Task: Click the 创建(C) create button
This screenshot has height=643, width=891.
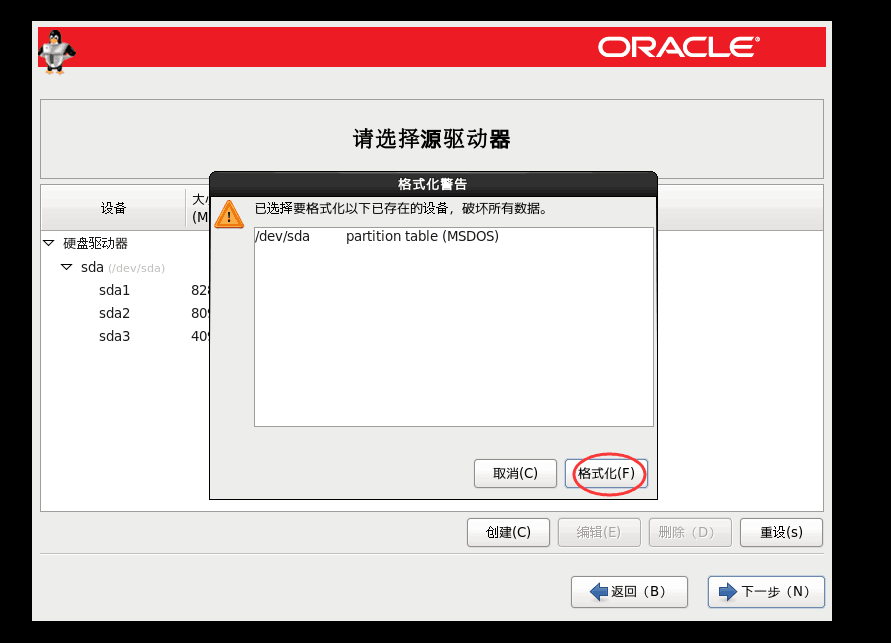Action: click(508, 533)
